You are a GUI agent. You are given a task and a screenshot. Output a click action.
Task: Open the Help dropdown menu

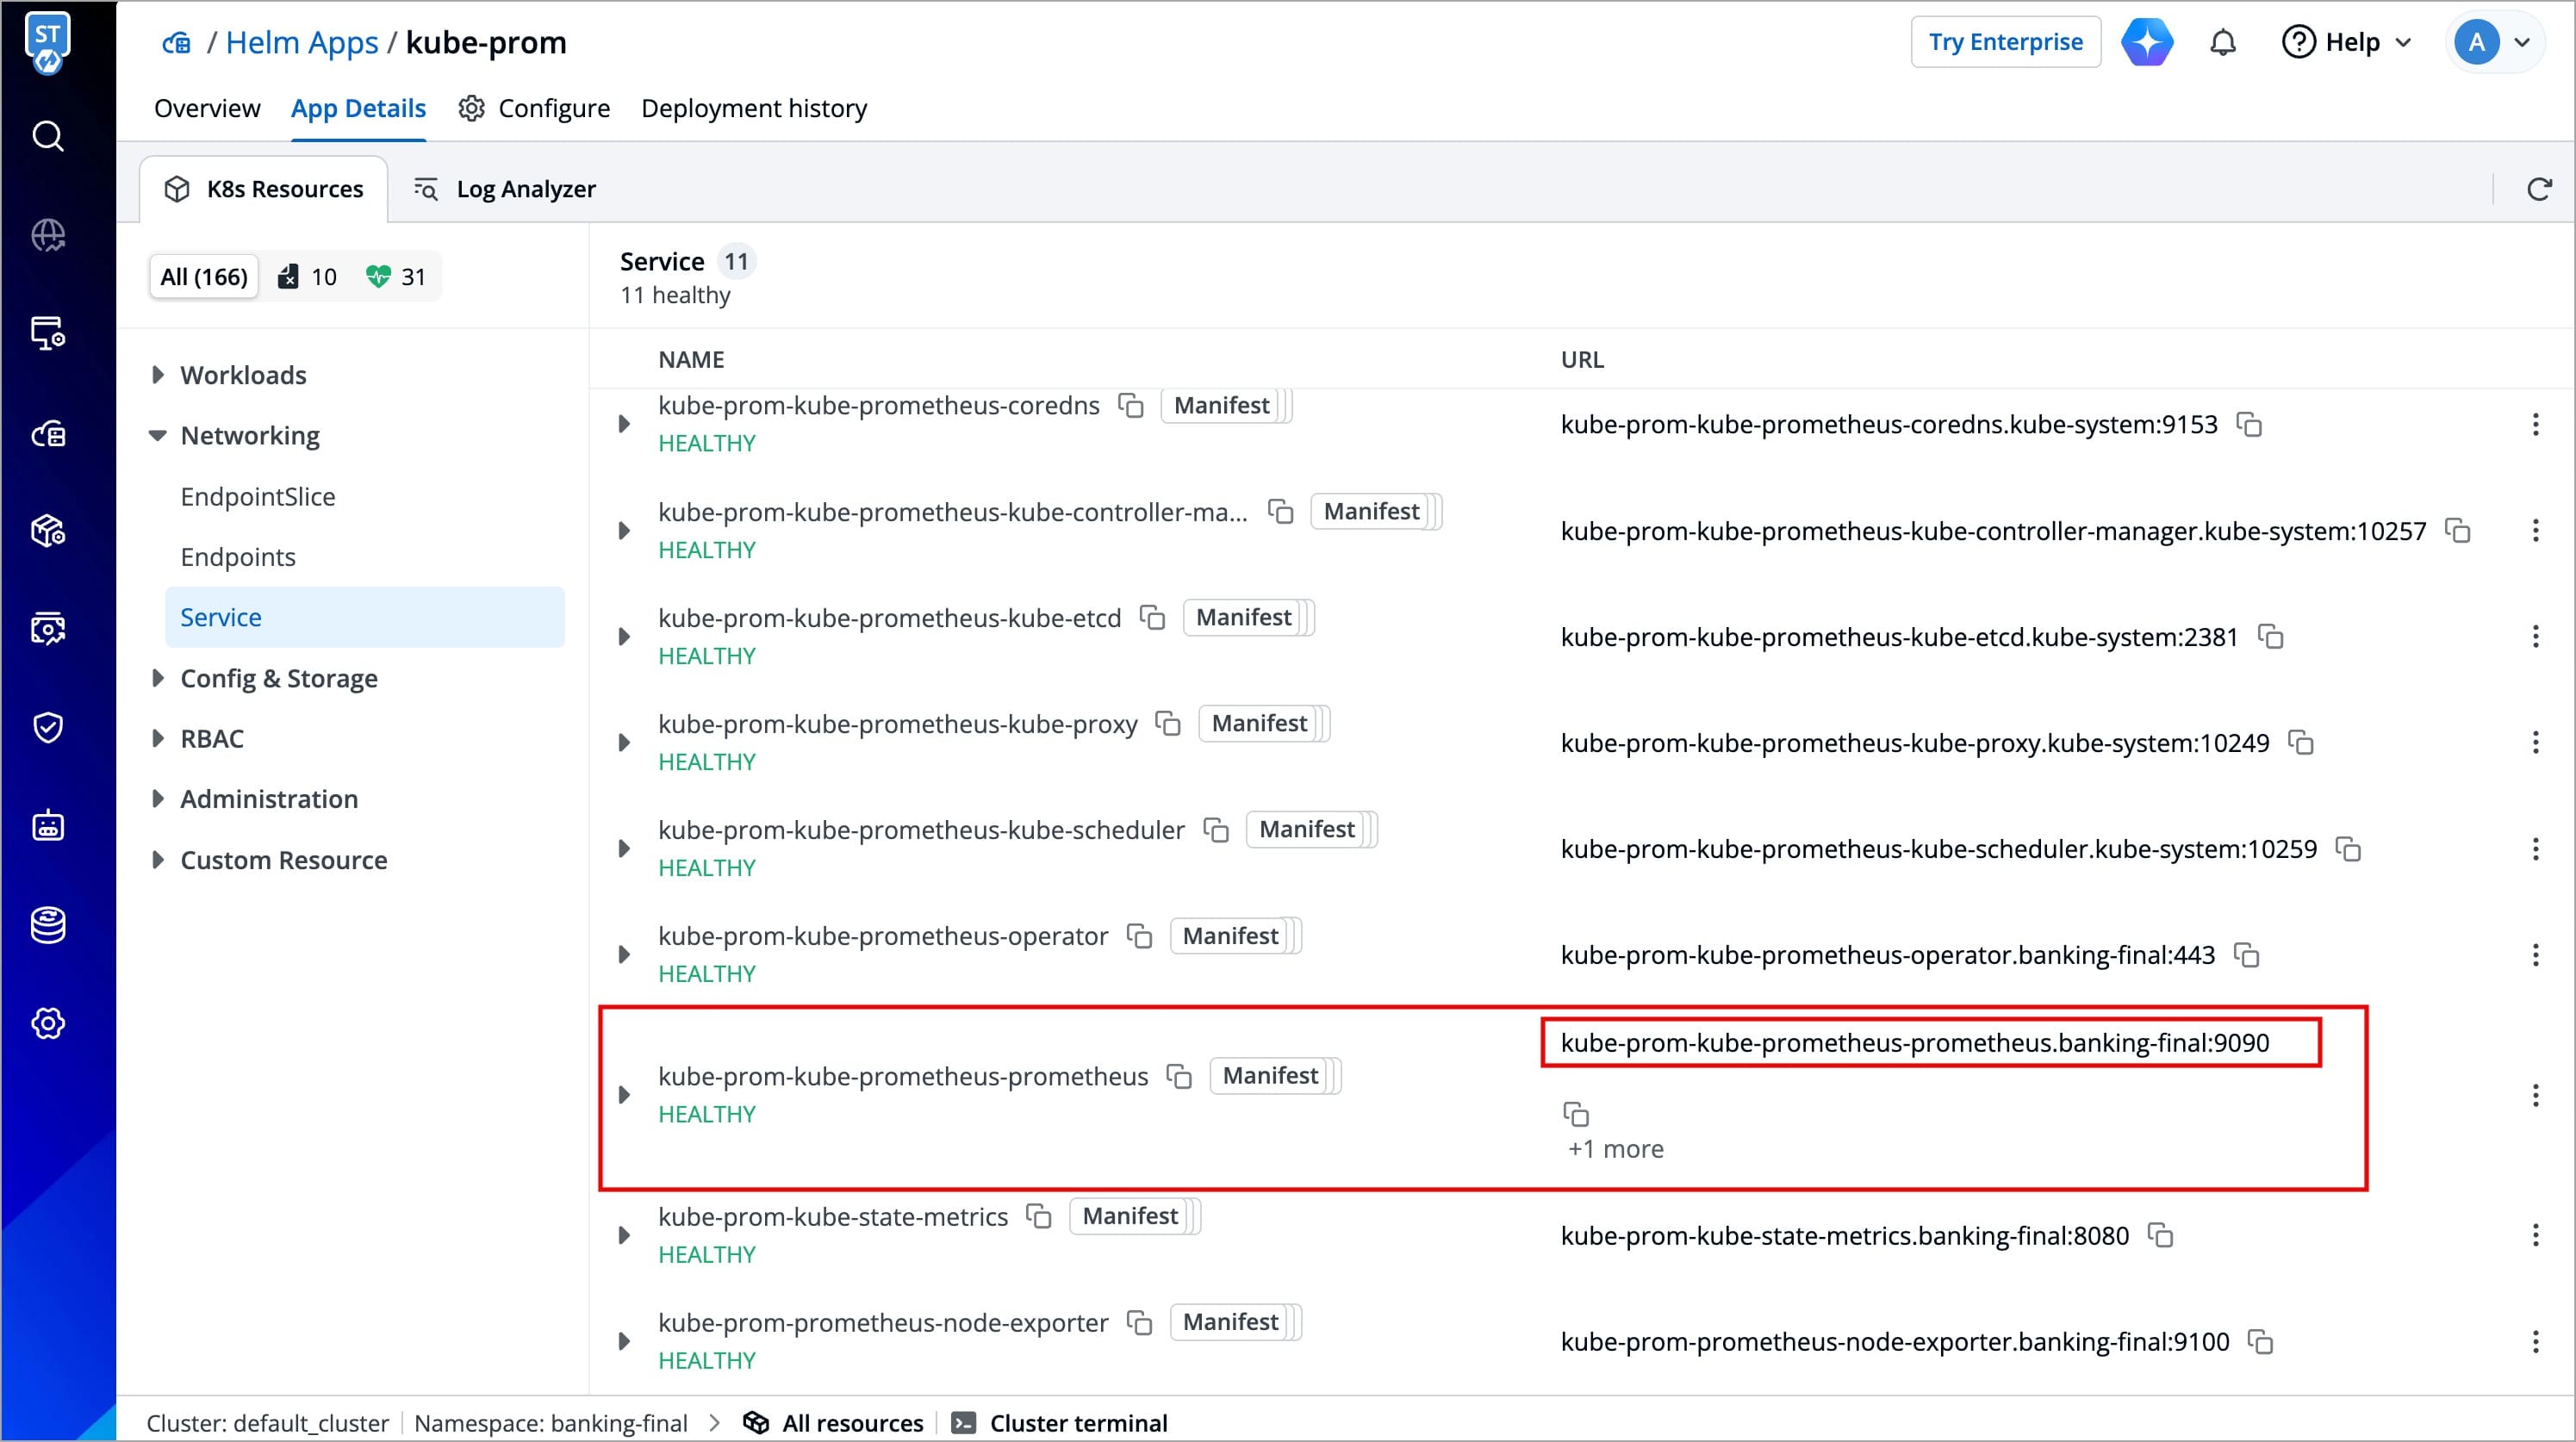coord(2347,43)
